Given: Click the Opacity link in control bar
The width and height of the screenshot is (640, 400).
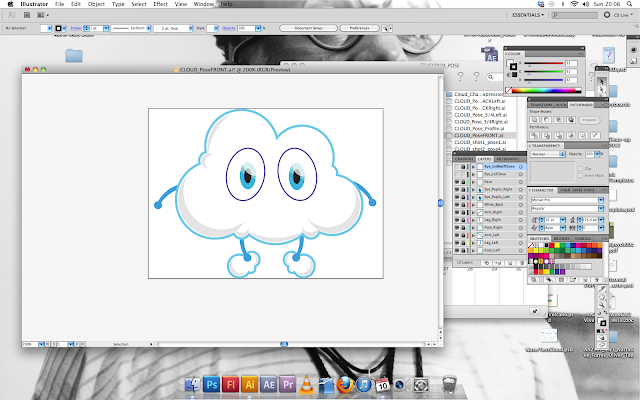Looking at the screenshot, I should tap(229, 28).
